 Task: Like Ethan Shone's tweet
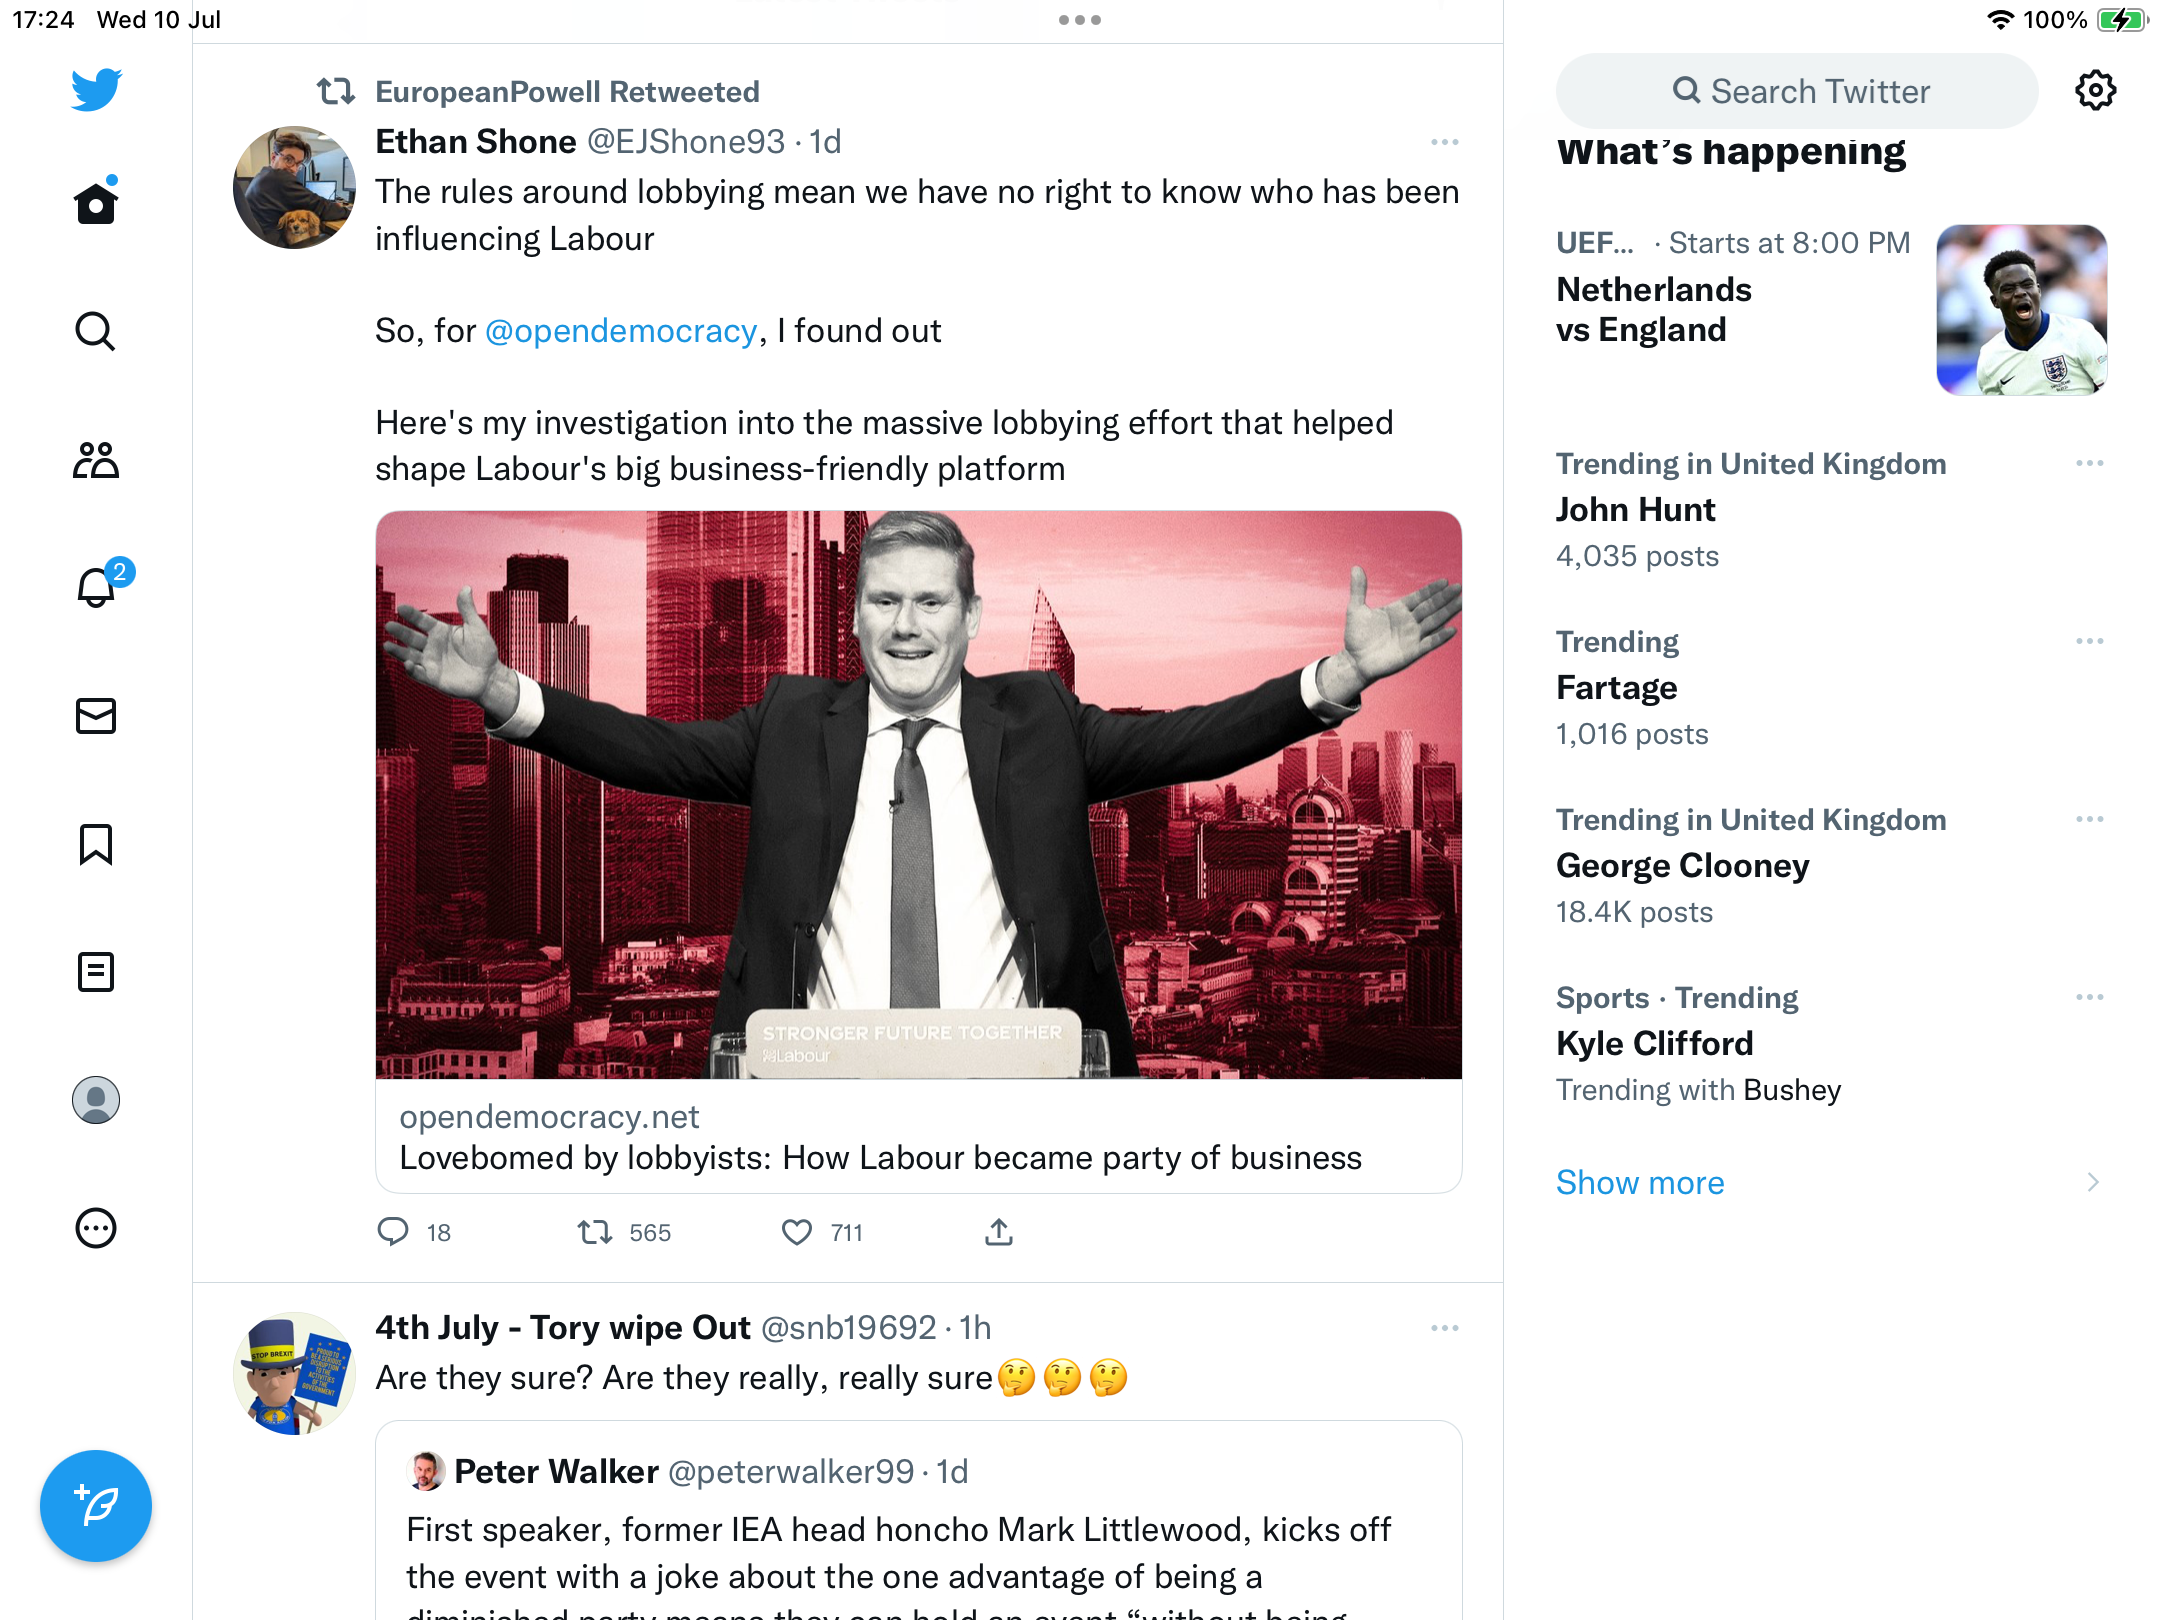[x=797, y=1232]
